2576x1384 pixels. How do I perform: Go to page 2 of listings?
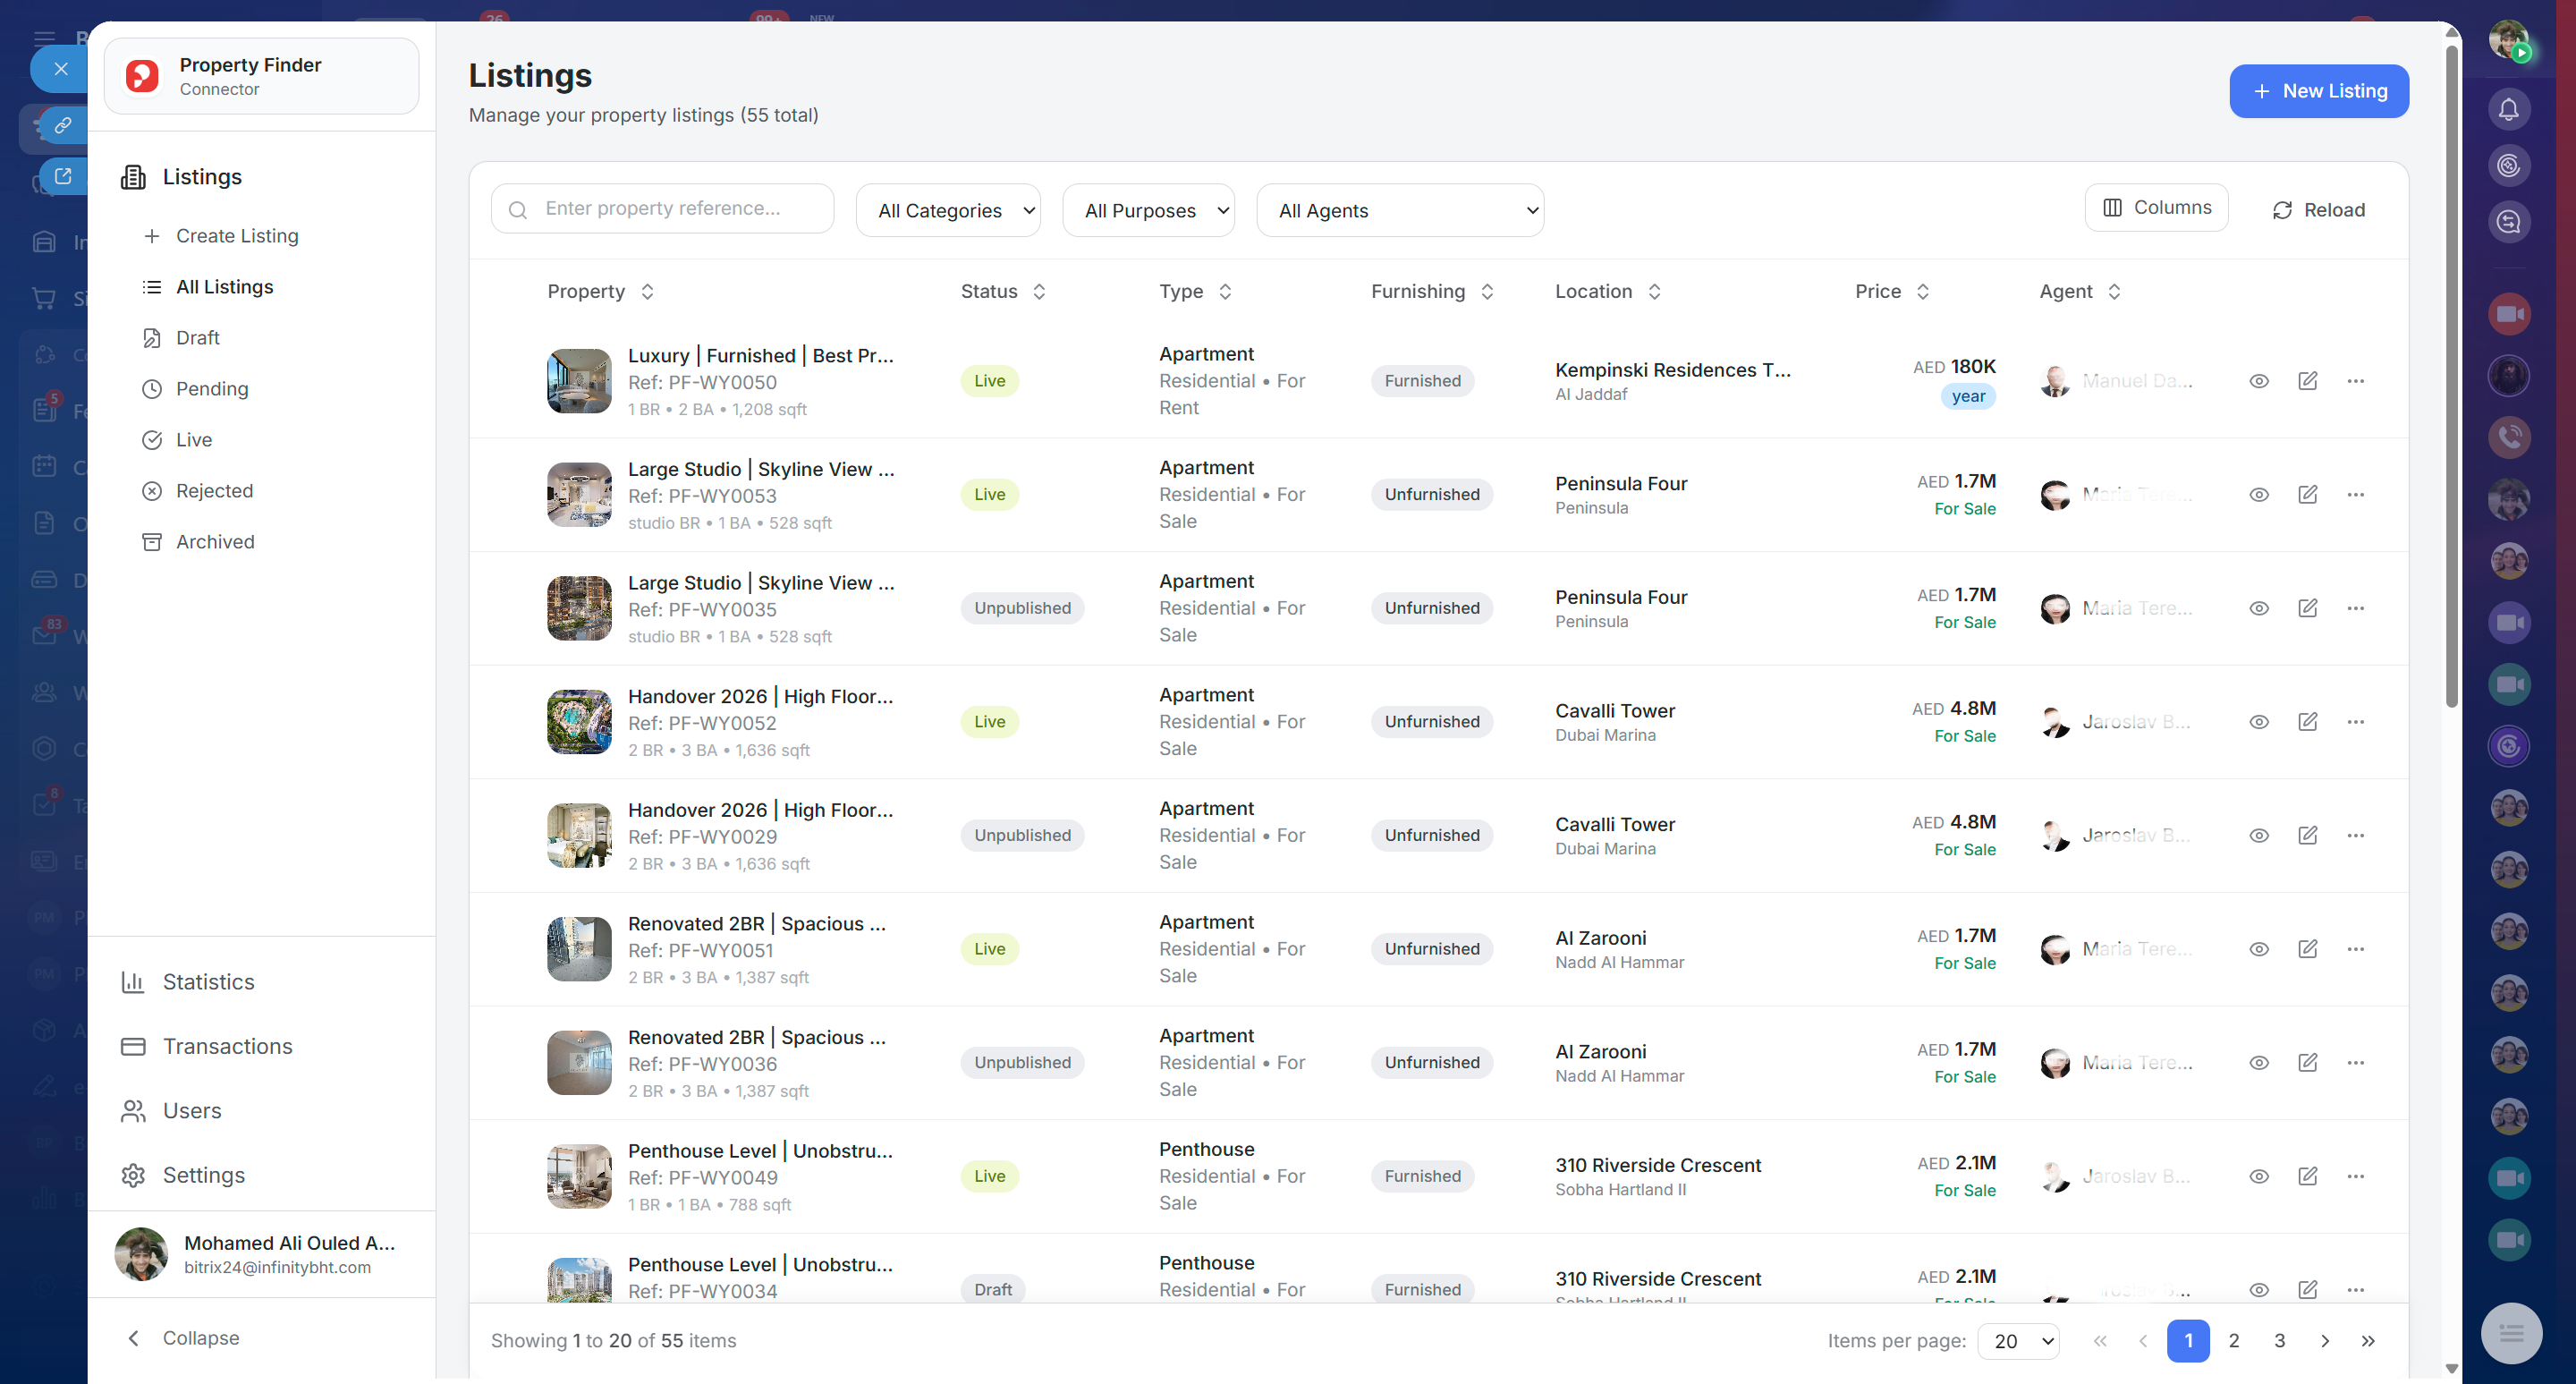coord(2233,1341)
